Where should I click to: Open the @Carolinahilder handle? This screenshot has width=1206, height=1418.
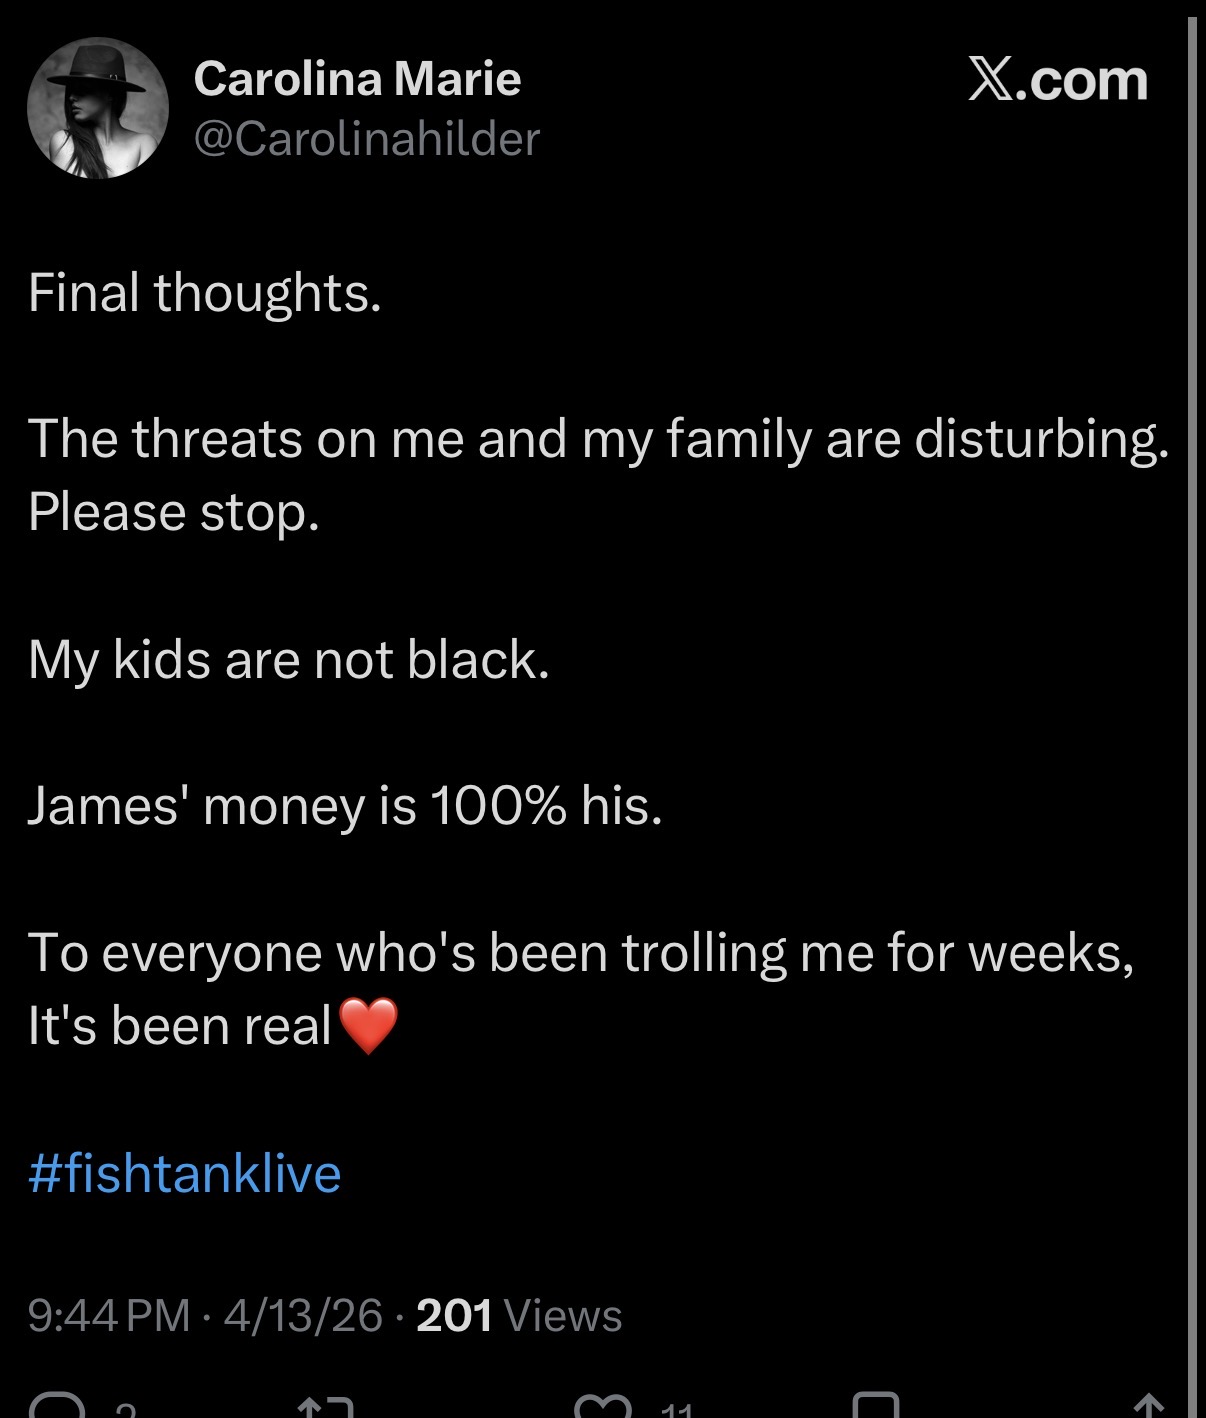(x=366, y=139)
